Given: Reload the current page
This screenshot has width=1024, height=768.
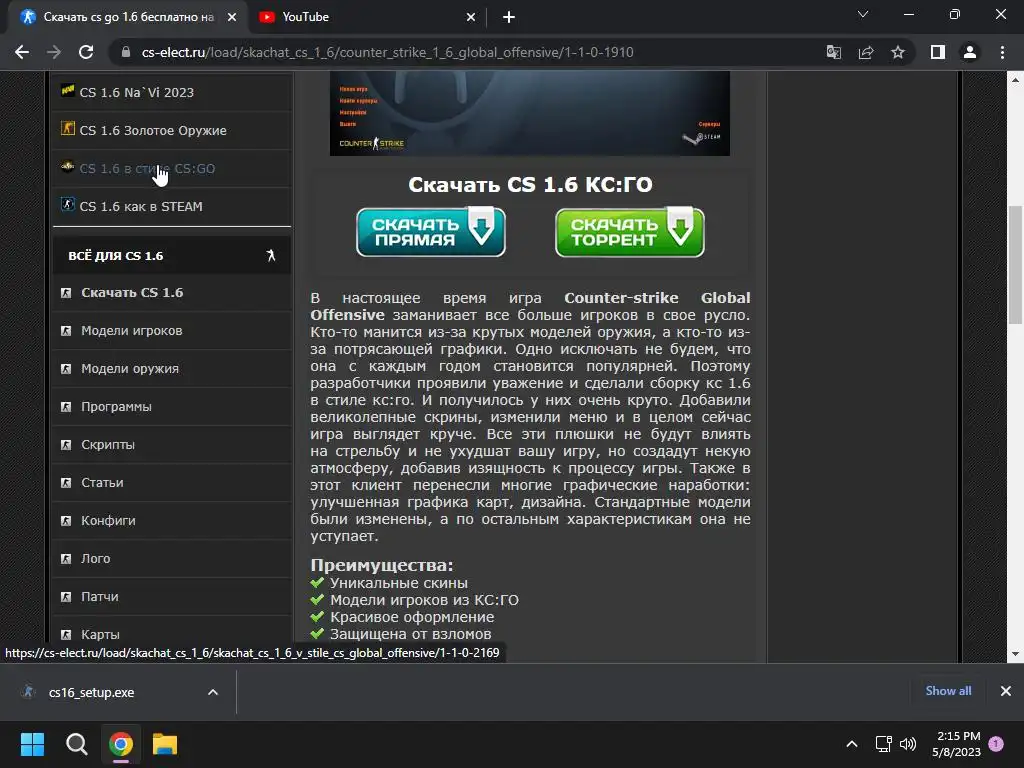Looking at the screenshot, I should click(86, 52).
